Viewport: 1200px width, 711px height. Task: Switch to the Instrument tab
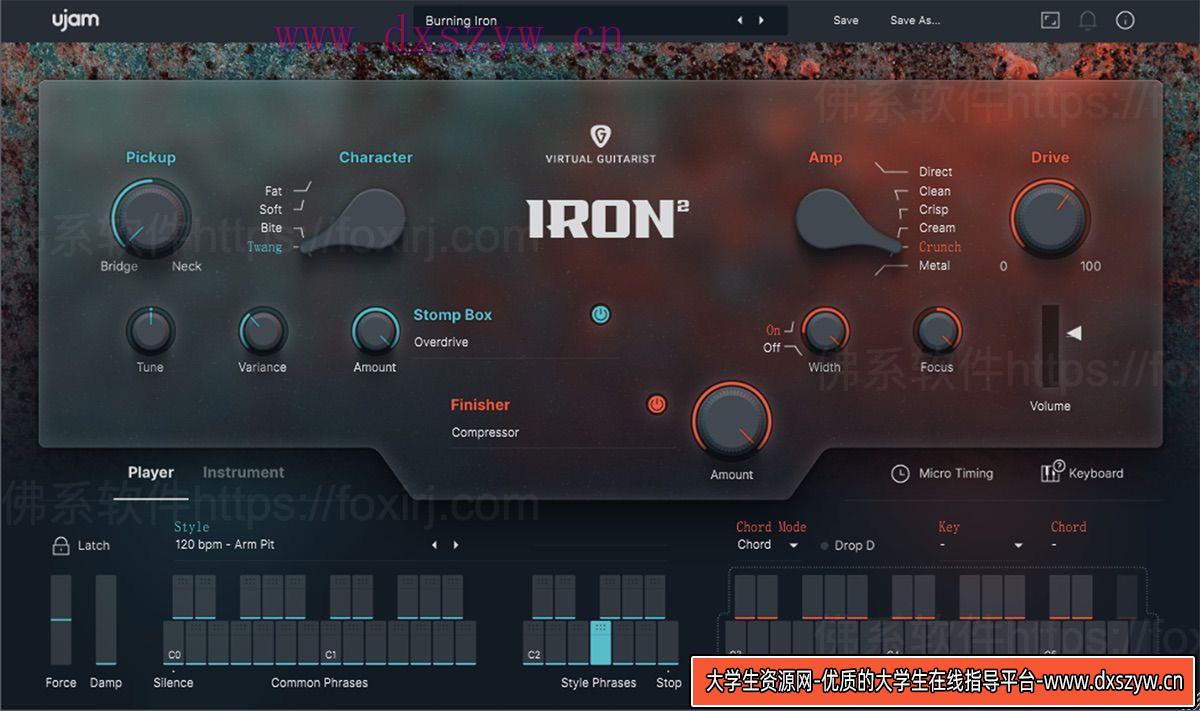pos(243,472)
